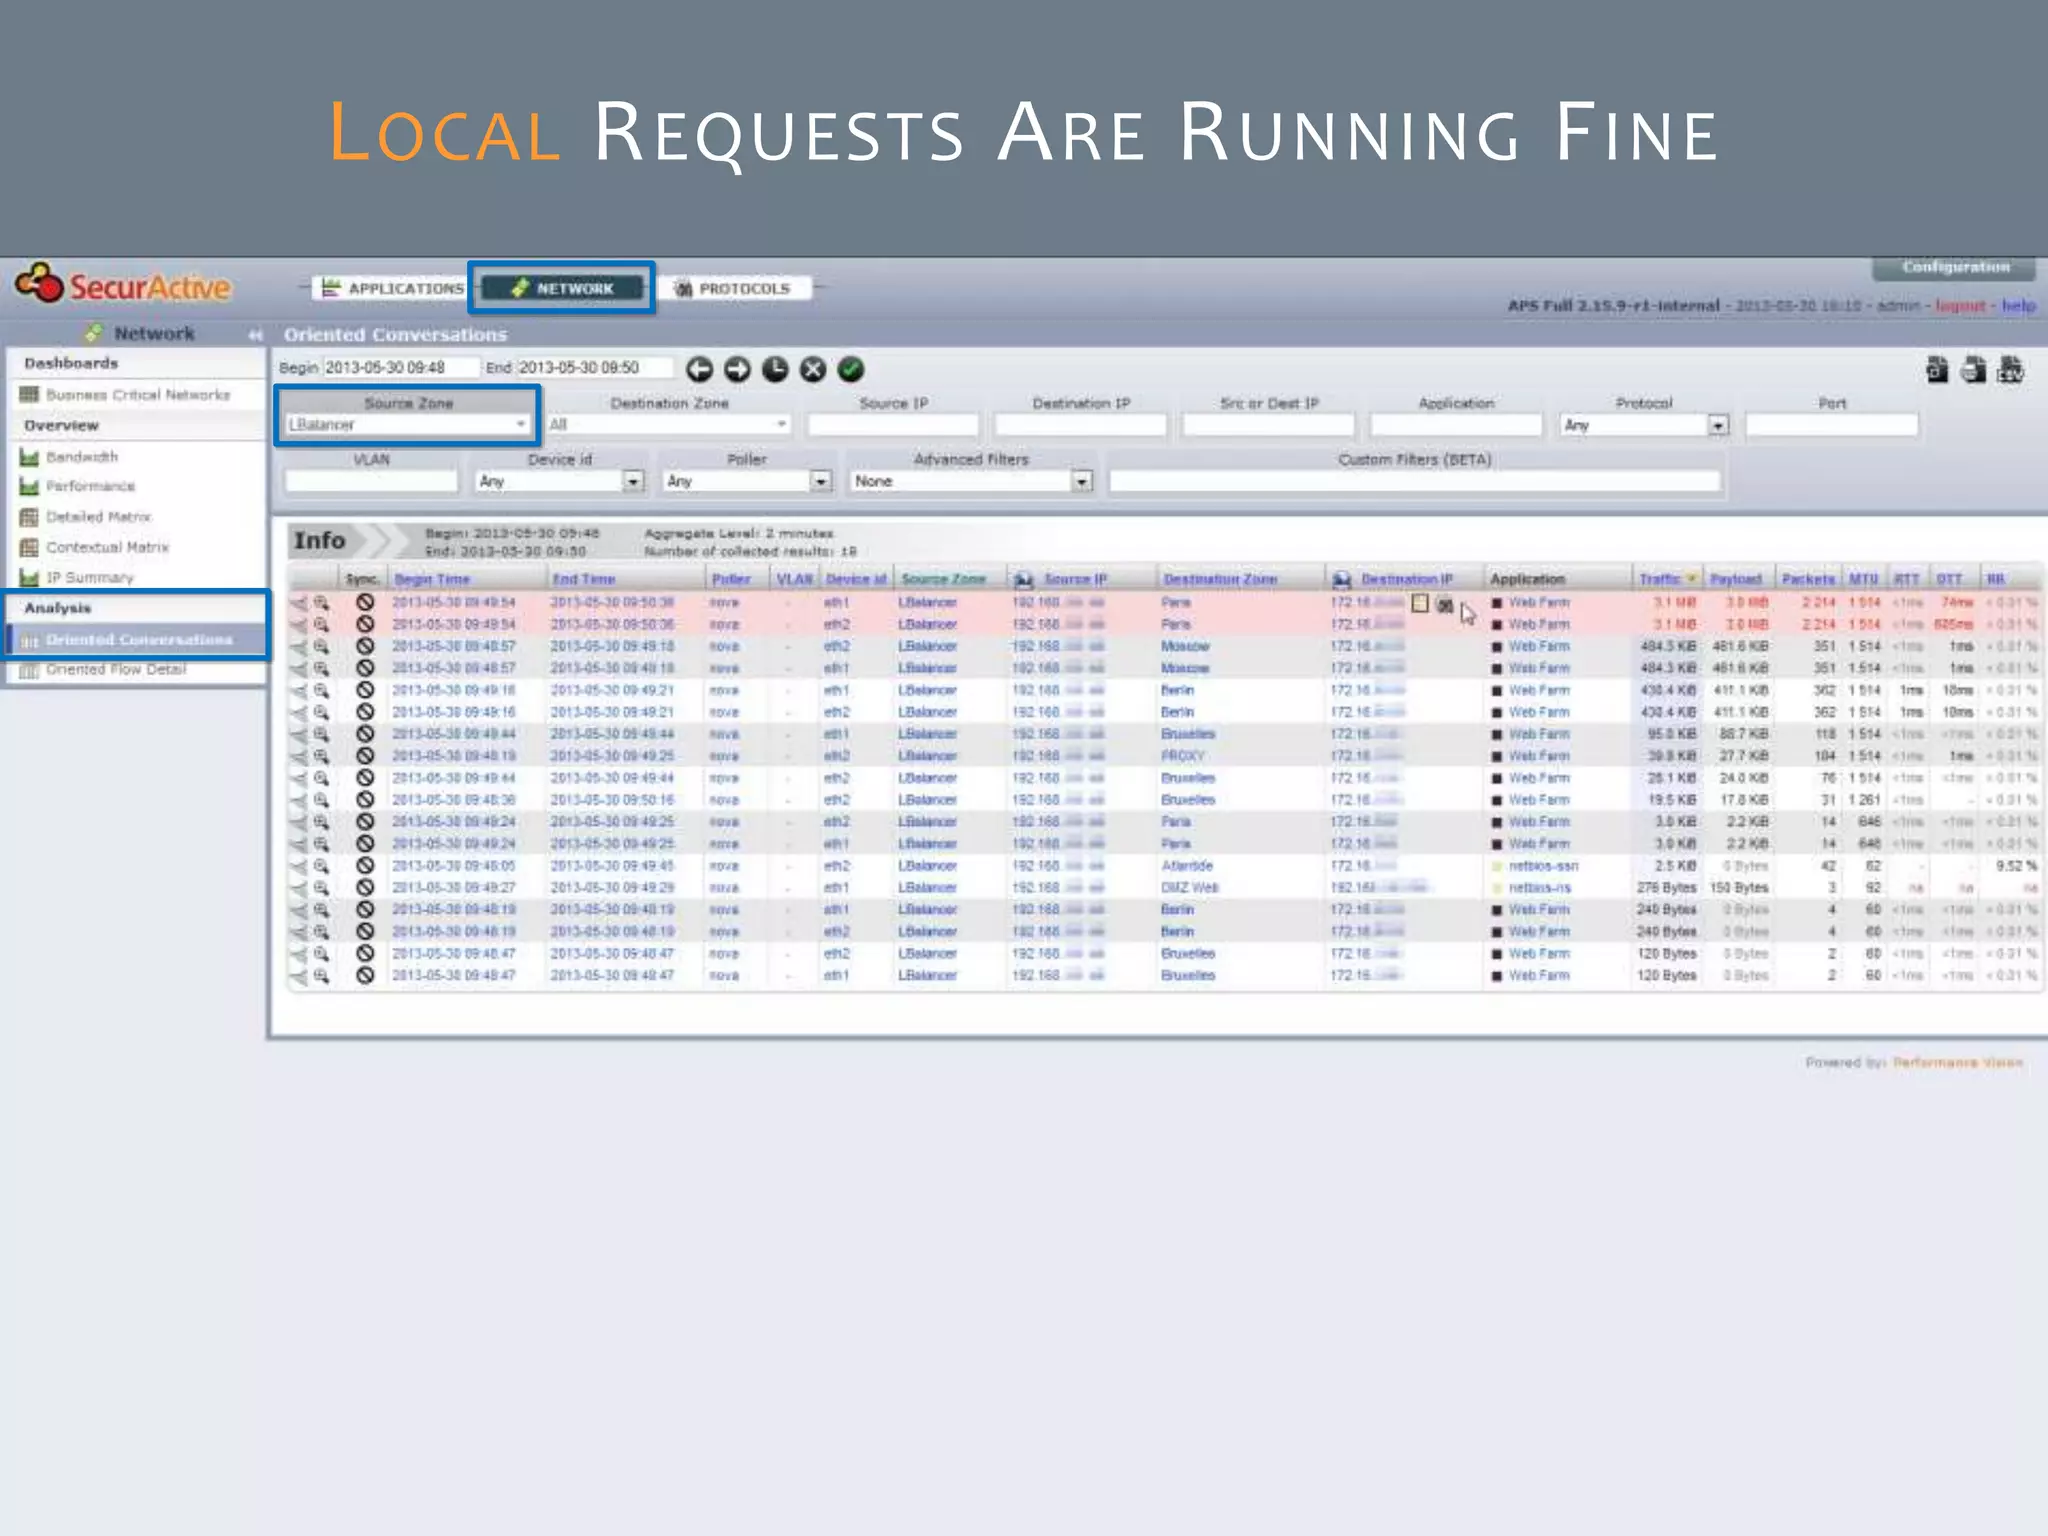Click the Bandwidth chart icon in sidebar
Image resolution: width=2048 pixels, height=1536 pixels.
click(29, 457)
